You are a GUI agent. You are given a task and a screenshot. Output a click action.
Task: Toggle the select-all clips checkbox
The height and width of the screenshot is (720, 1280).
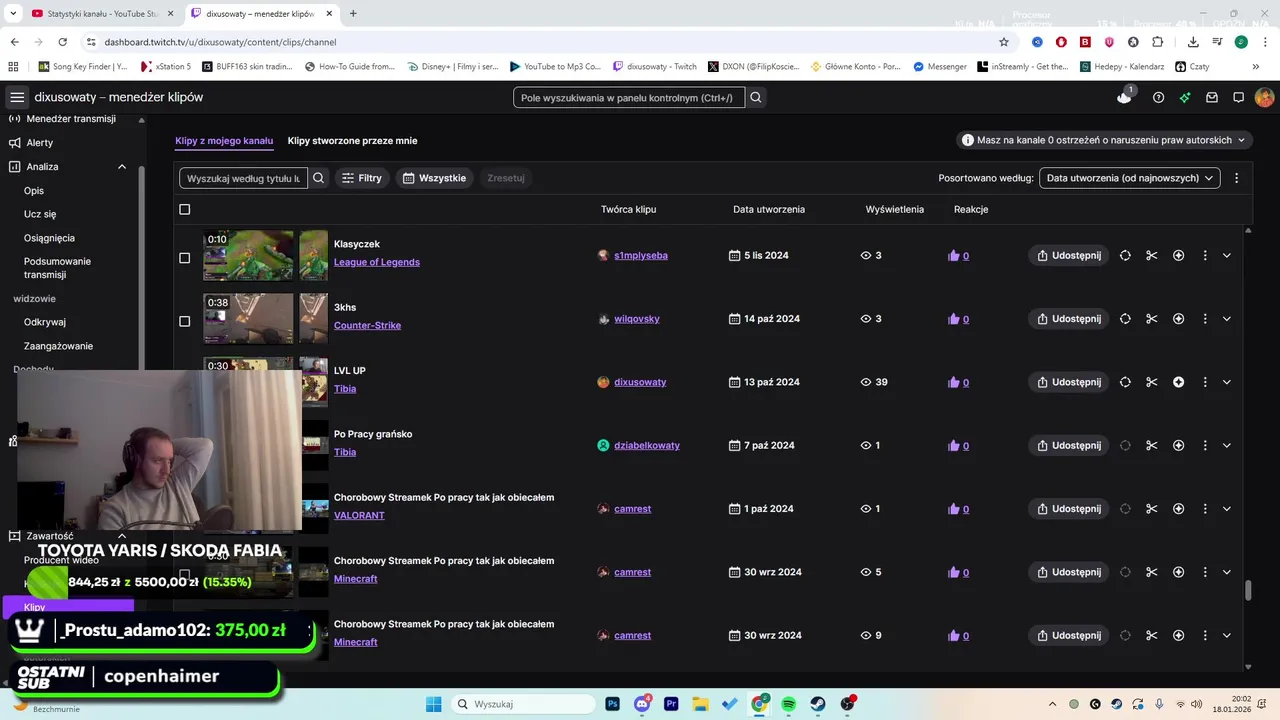[184, 209]
